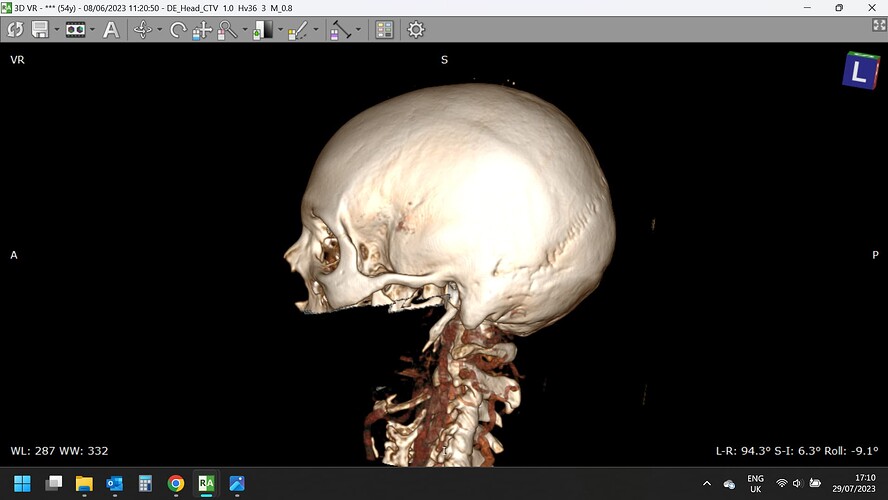This screenshot has height=500, width=888.
Task: Click the save (floppy disk) icon
Action: pyautogui.click(x=40, y=29)
